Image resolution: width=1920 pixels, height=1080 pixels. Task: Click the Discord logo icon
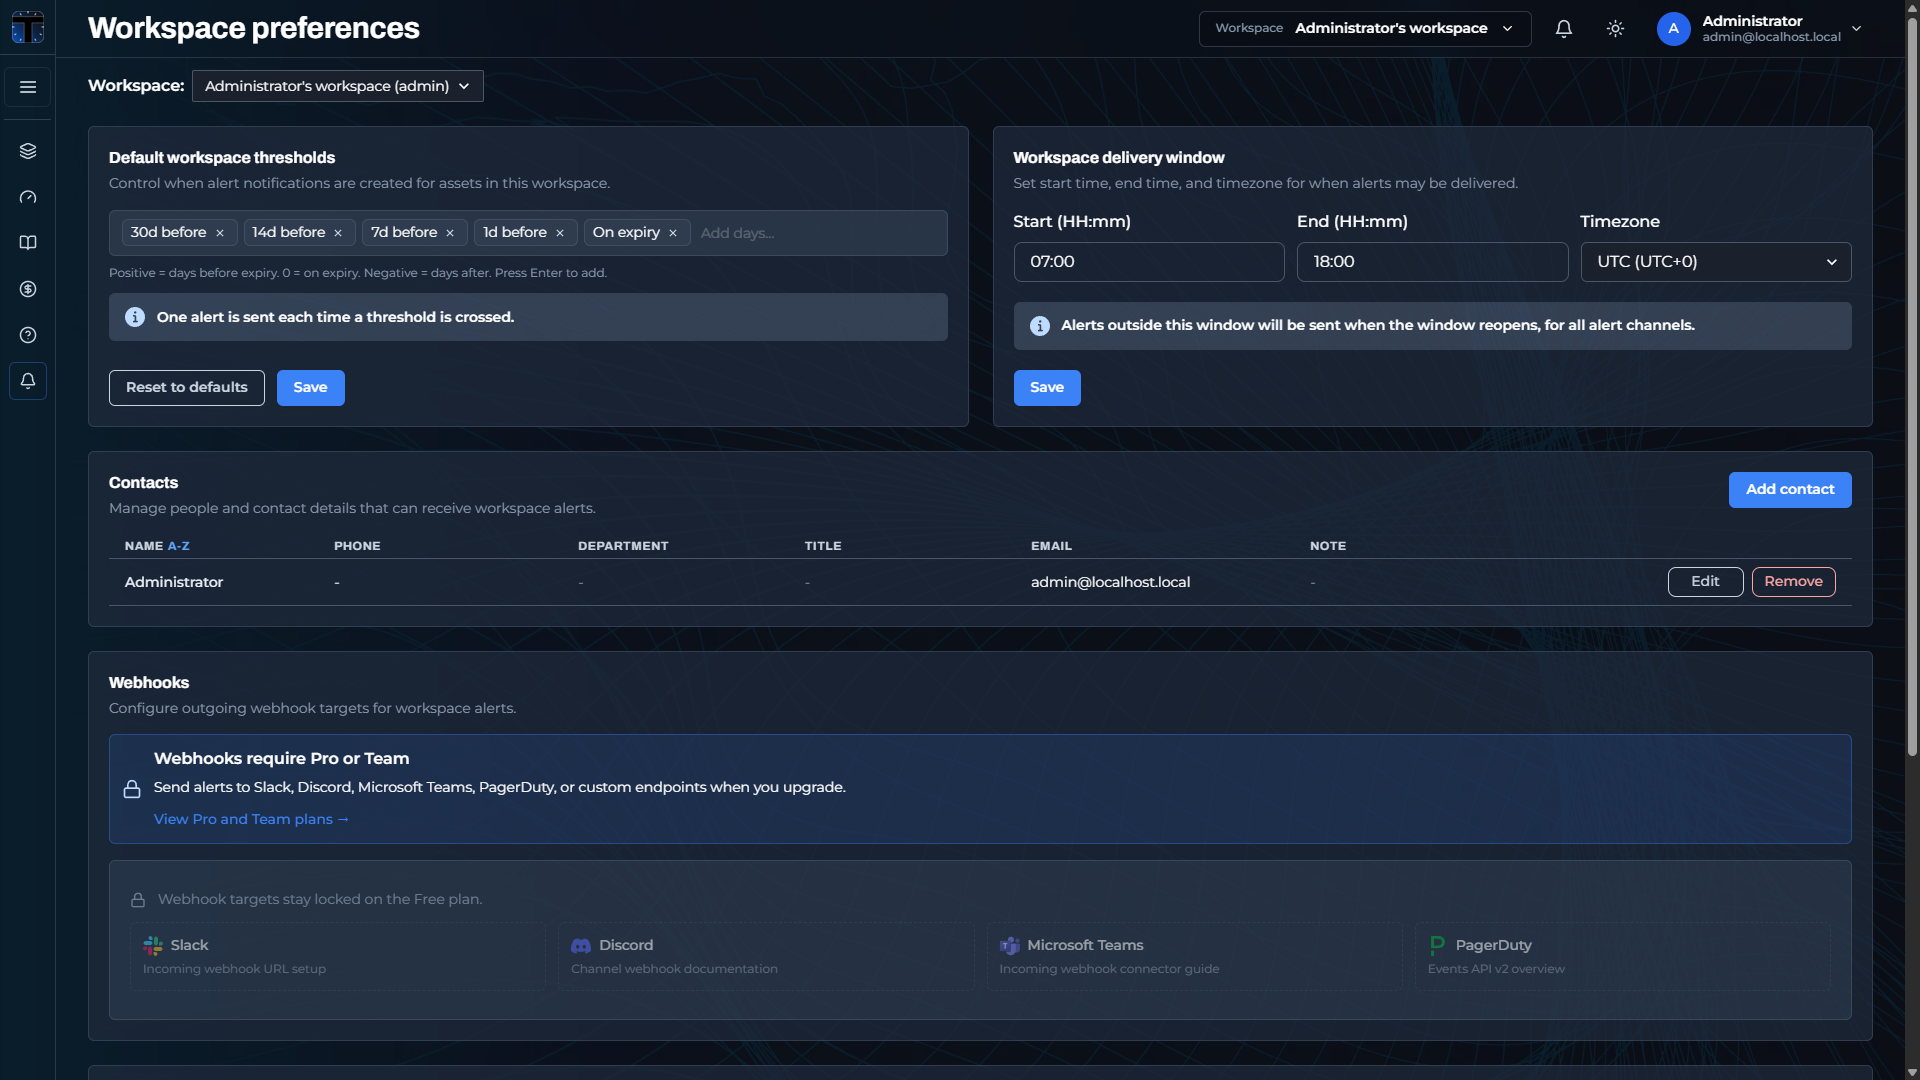tap(581, 946)
